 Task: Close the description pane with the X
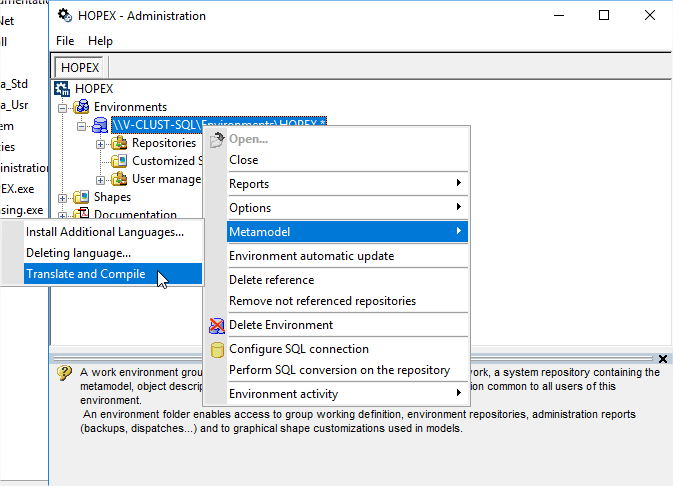click(664, 359)
